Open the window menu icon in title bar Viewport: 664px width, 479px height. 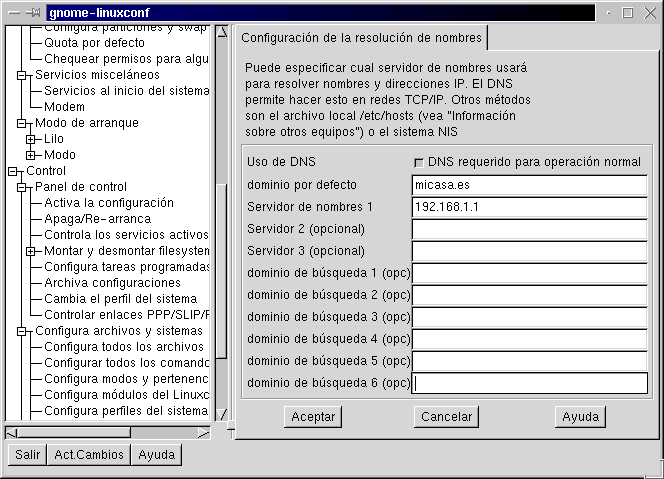(14, 13)
